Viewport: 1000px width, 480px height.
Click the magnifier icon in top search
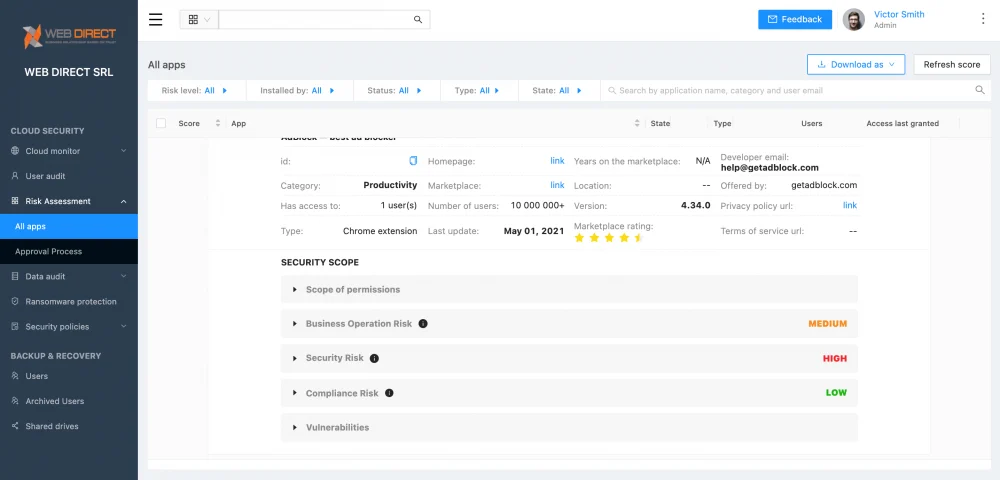(x=418, y=20)
